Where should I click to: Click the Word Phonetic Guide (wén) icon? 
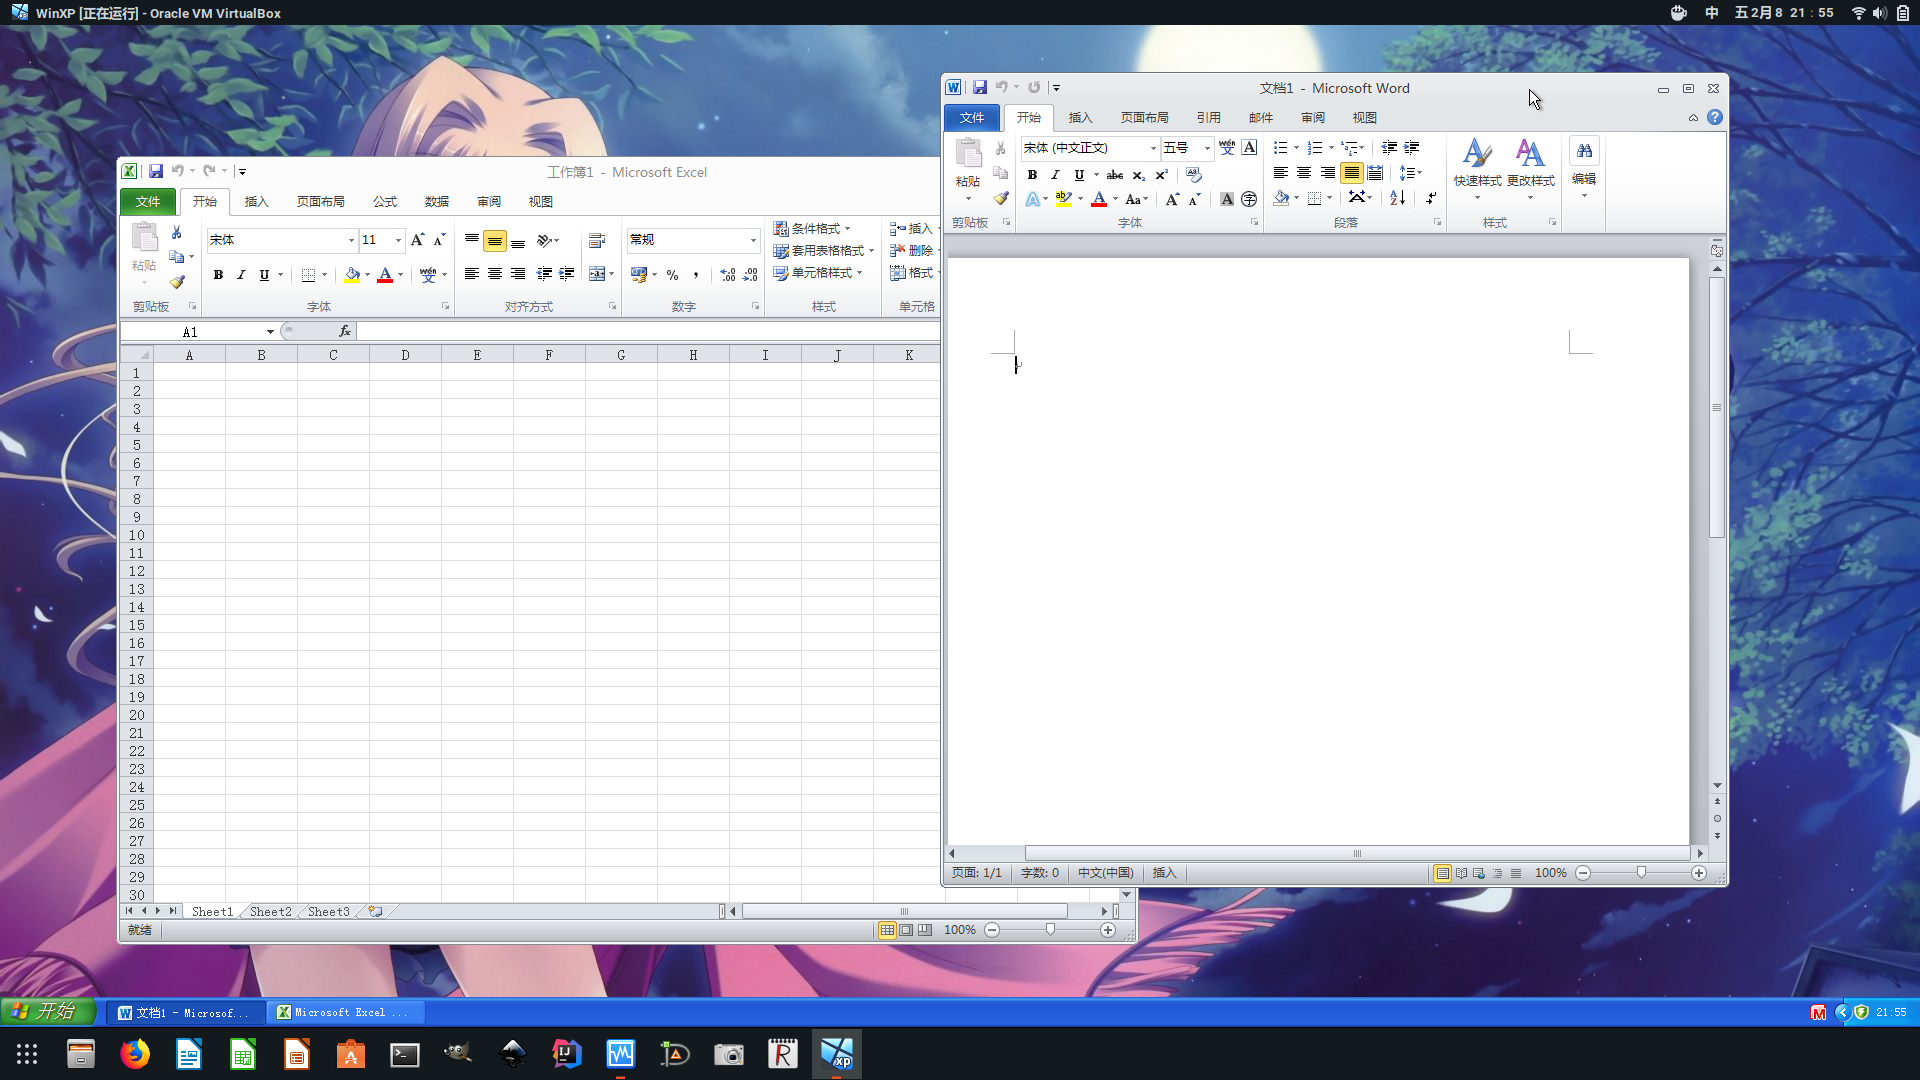(1227, 147)
